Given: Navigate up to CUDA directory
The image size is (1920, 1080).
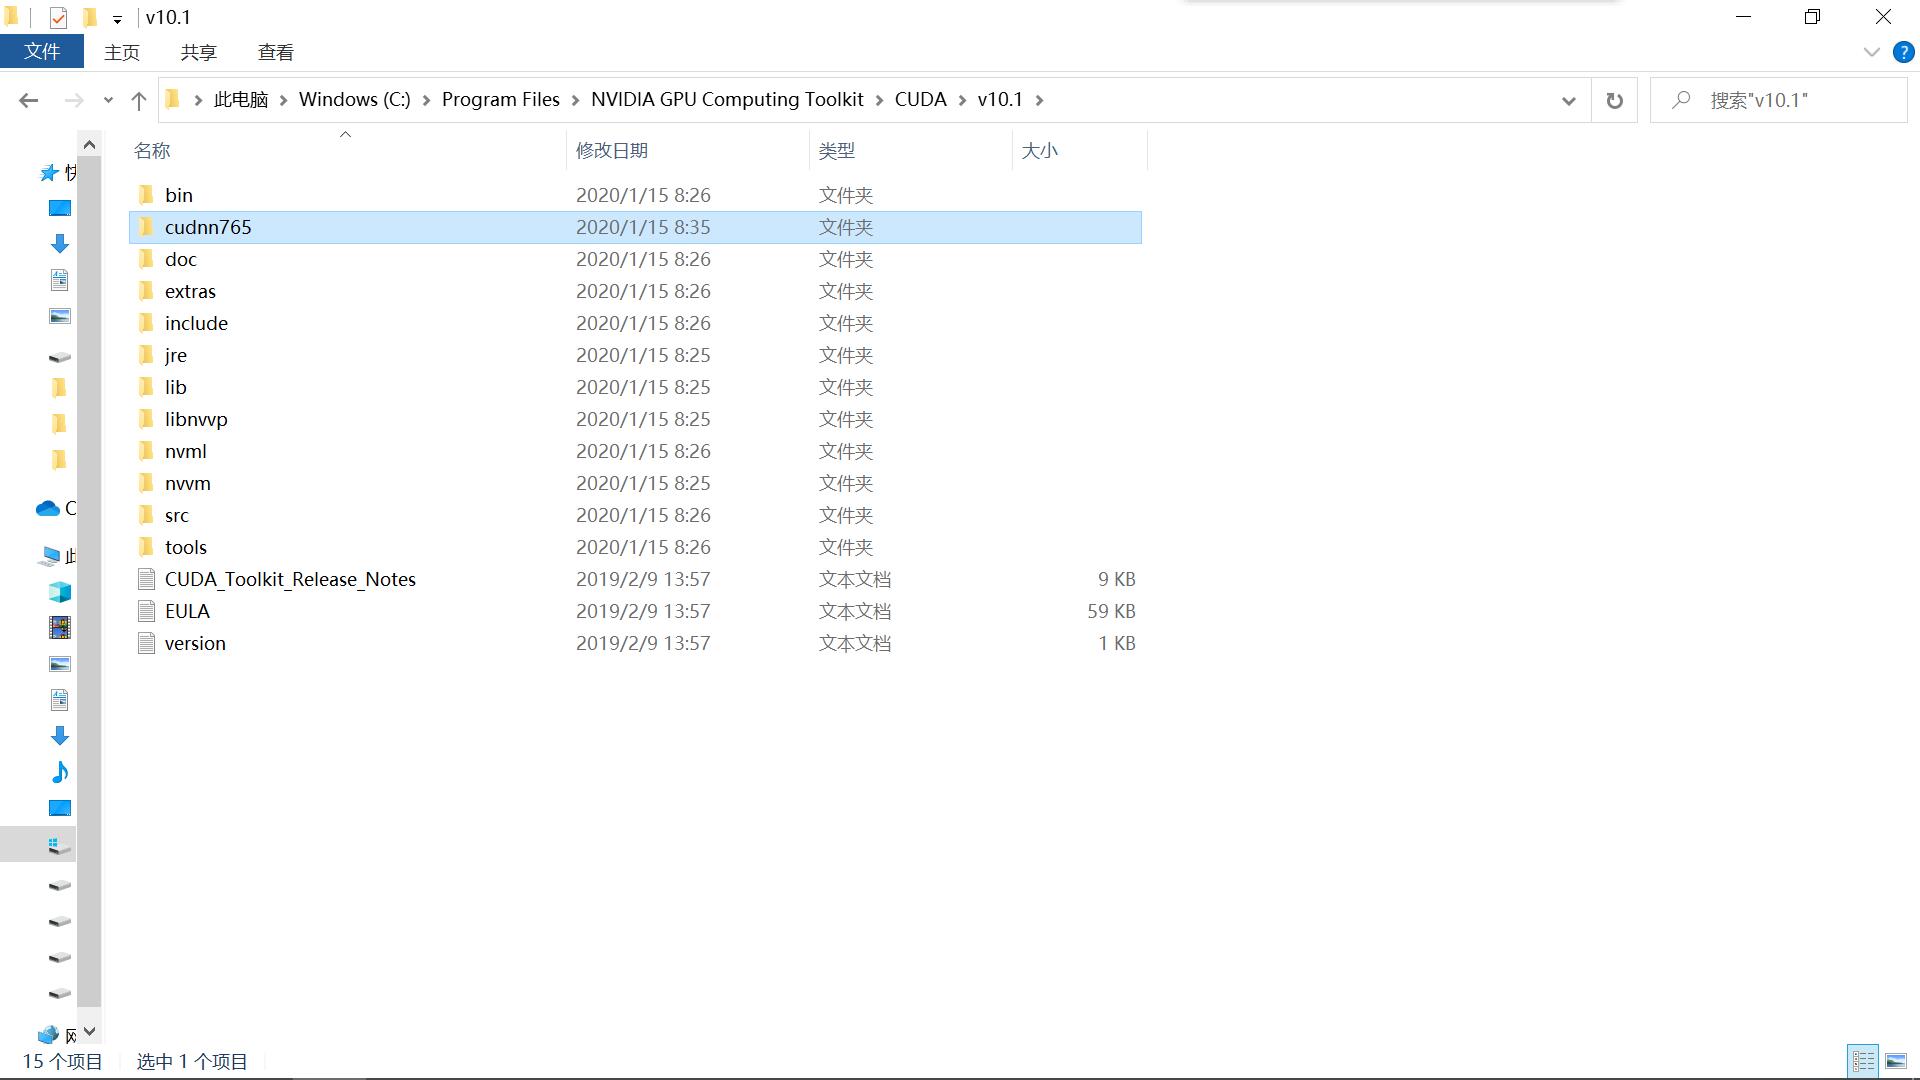Looking at the screenshot, I should point(919,99).
